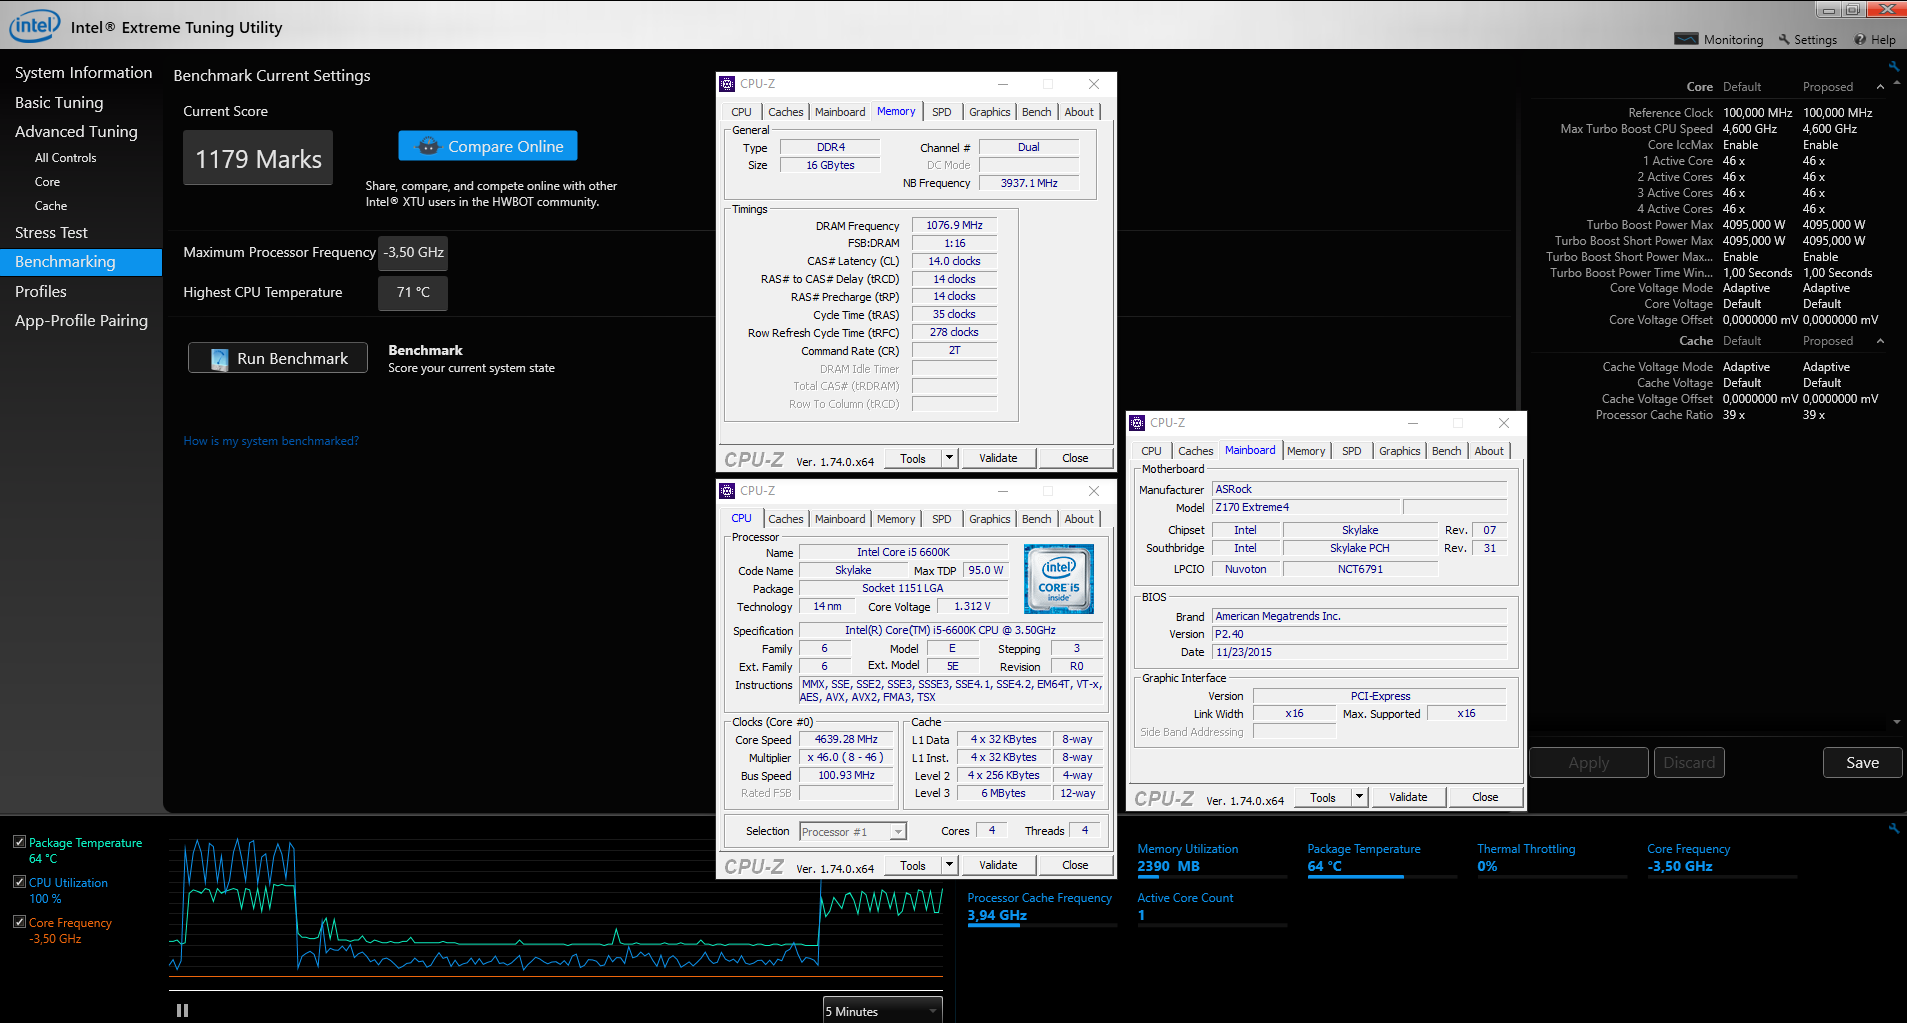Screen dimensions: 1907x1023
Task: Select Core under Advanced Tuning
Action: [x=47, y=182]
